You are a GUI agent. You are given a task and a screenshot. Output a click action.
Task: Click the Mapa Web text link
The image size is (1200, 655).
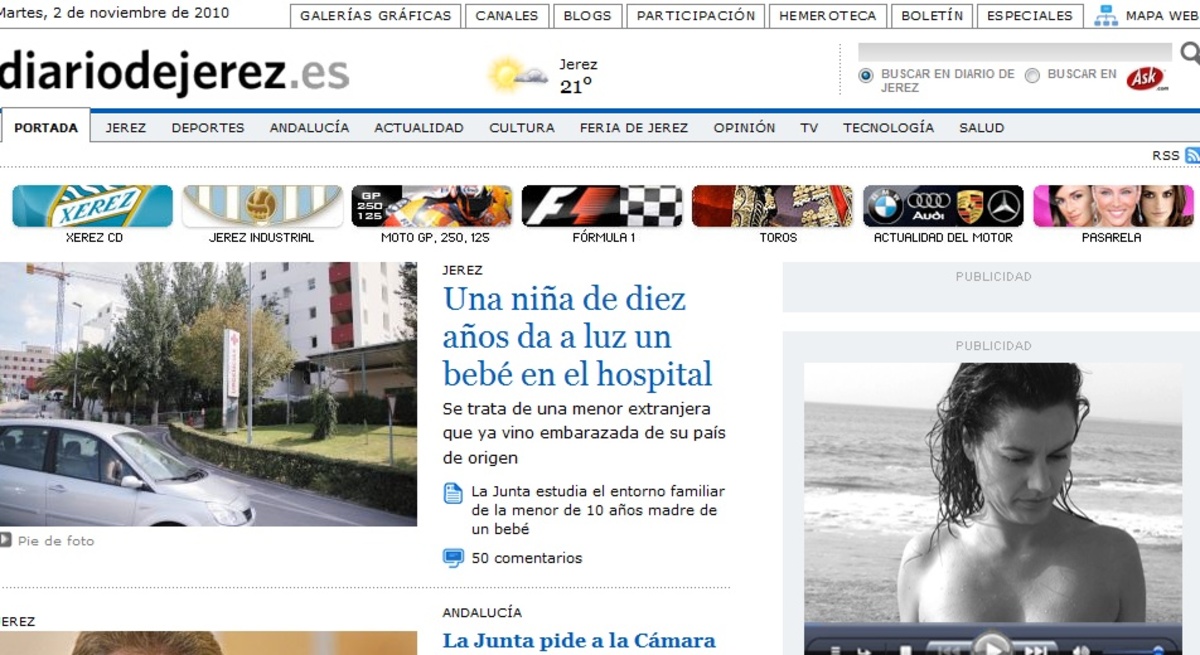pyautogui.click(x=1162, y=16)
